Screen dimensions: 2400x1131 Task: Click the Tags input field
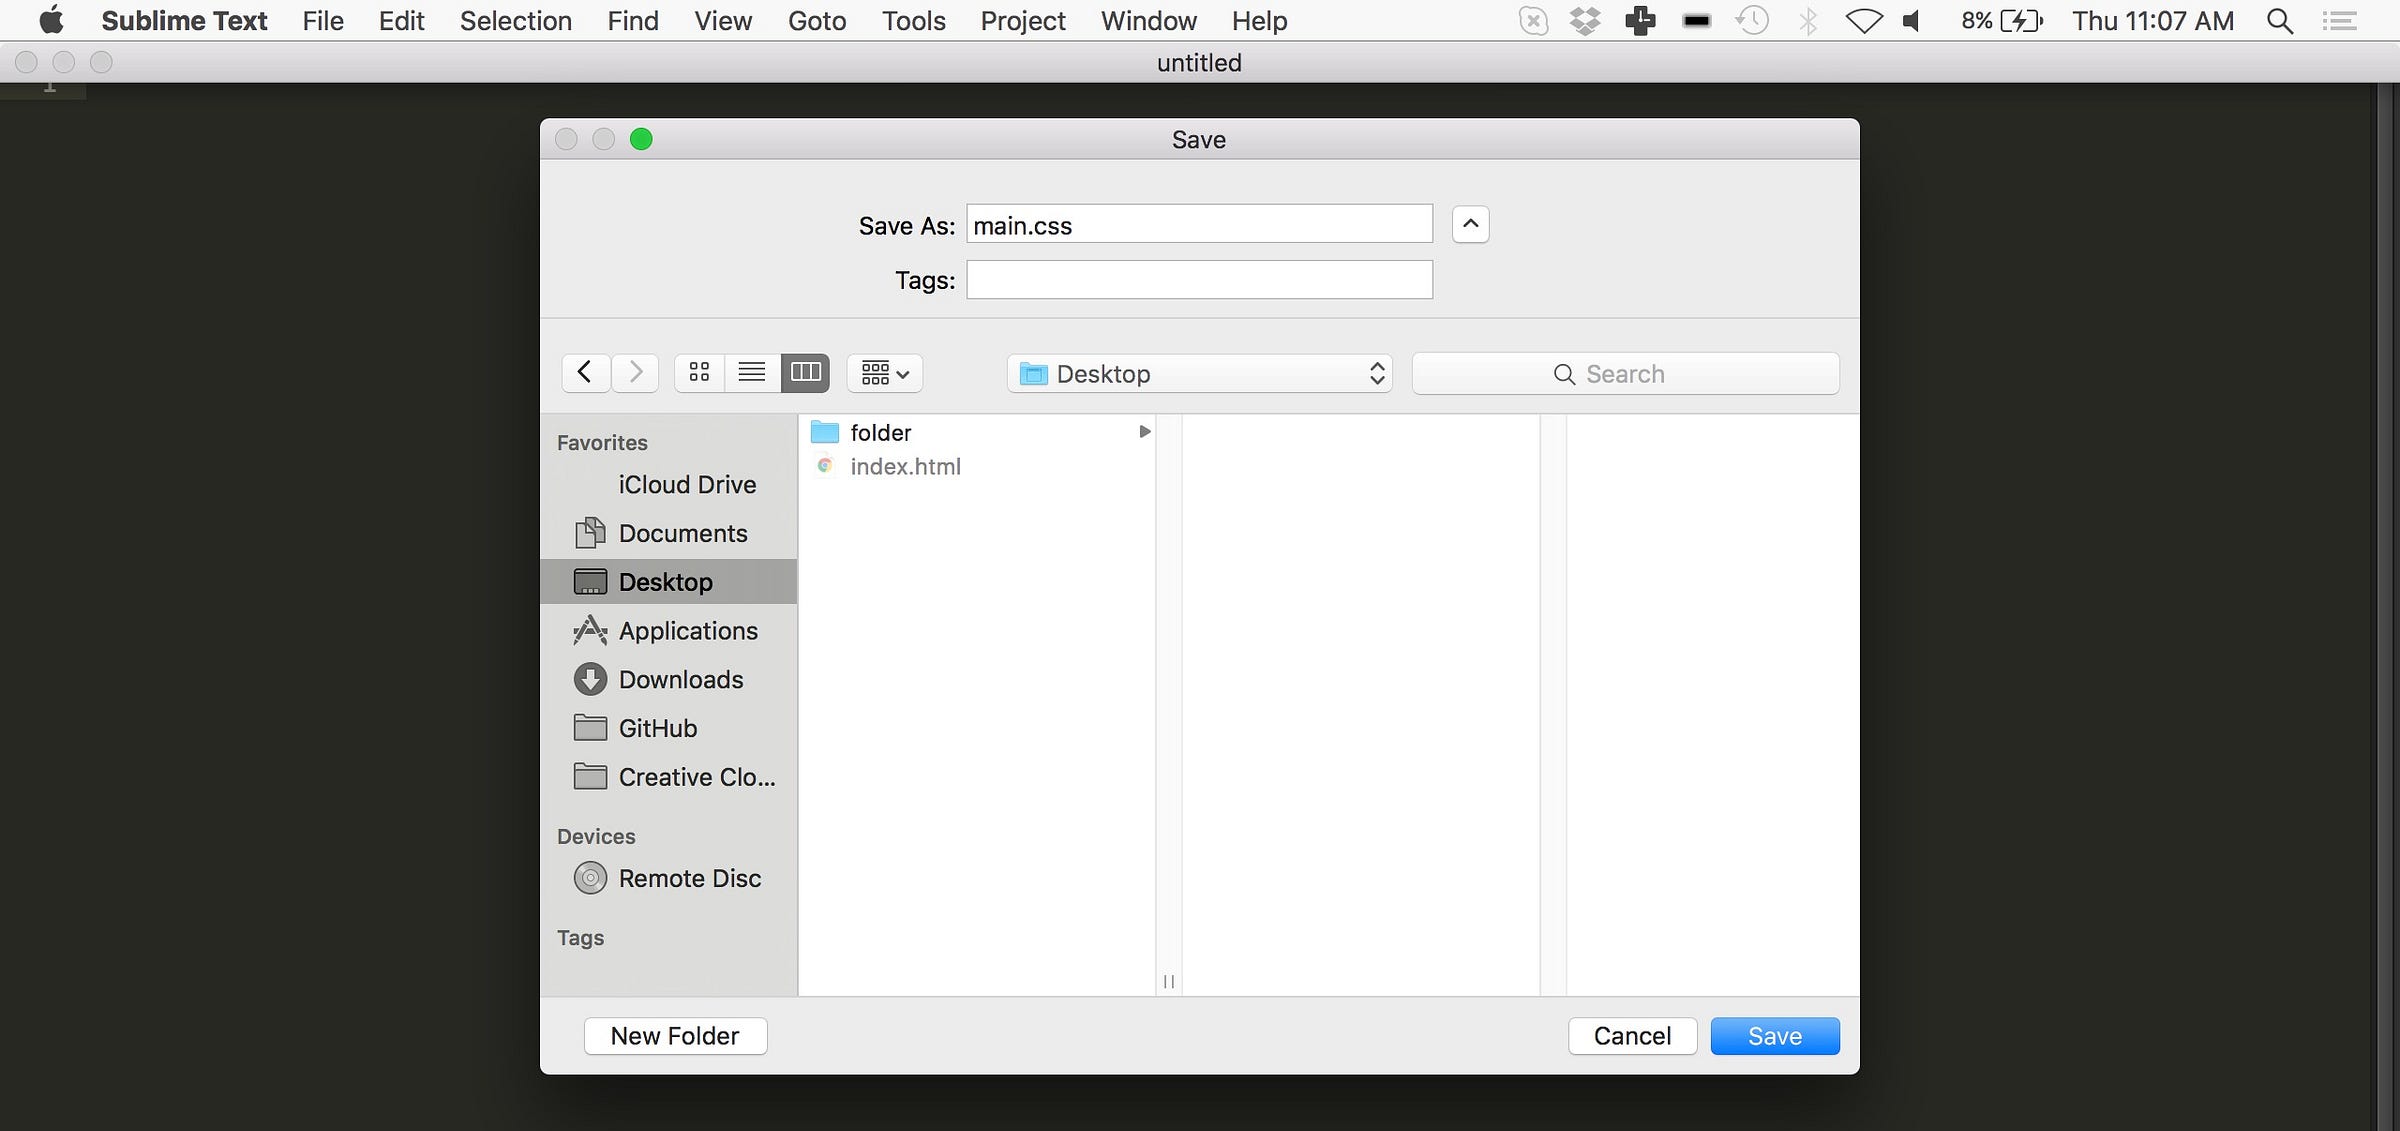(x=1199, y=280)
